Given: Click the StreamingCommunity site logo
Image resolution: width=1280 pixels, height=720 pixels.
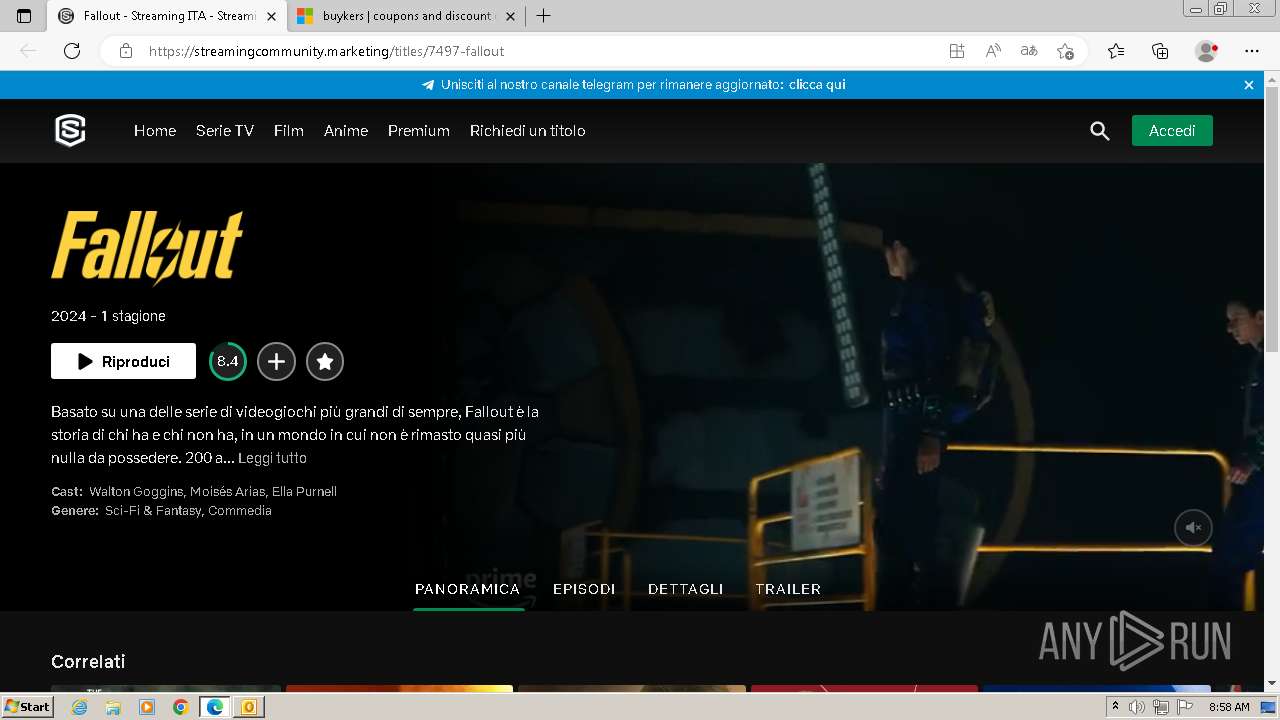Looking at the screenshot, I should (70, 131).
